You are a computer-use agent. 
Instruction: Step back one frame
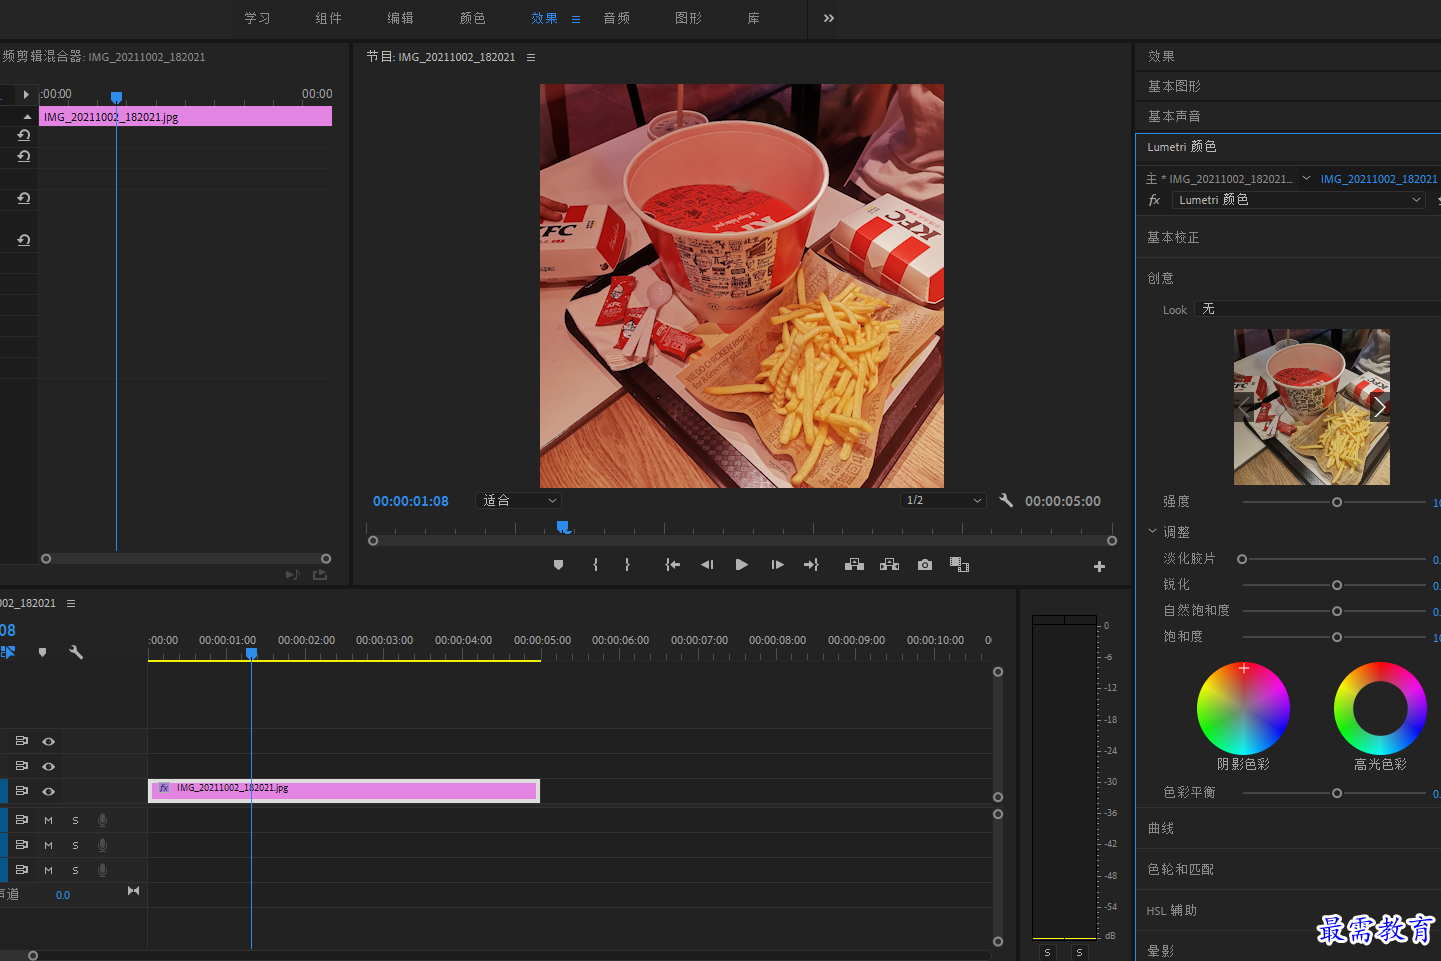coord(707,565)
